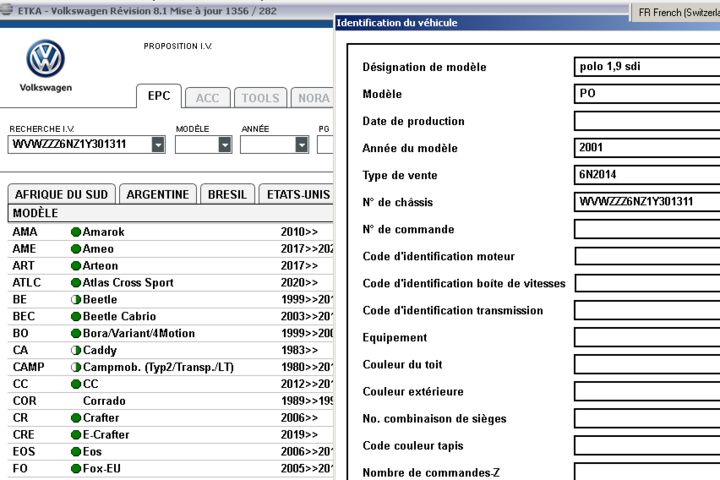
Task: Click the ETKA title bar icon
Action: [x=6, y=10]
